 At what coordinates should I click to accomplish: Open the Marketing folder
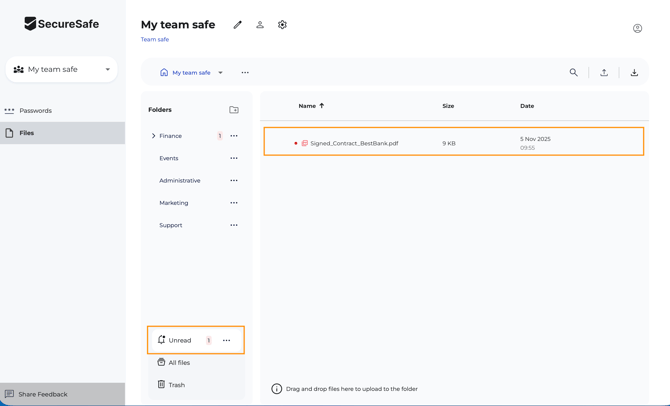click(173, 203)
